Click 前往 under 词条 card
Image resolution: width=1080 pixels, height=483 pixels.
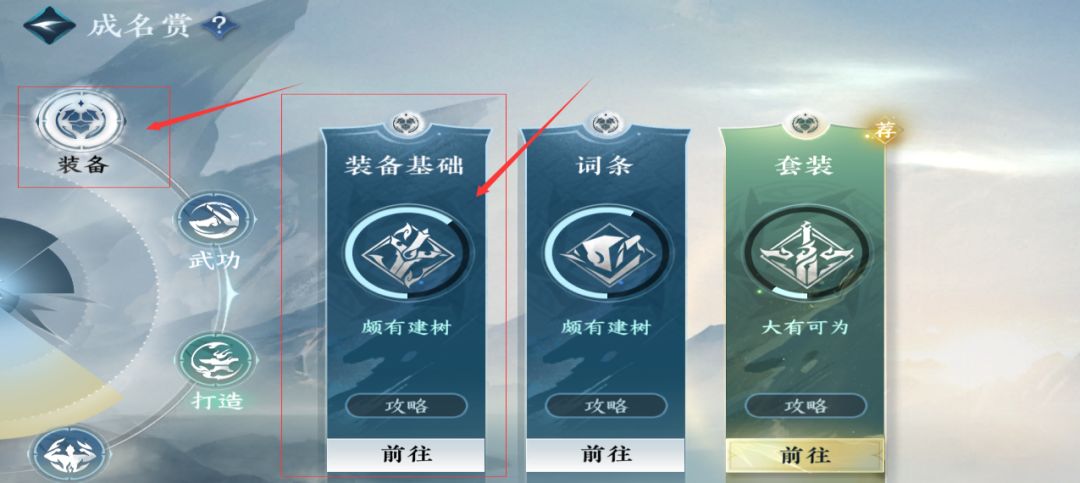605,455
